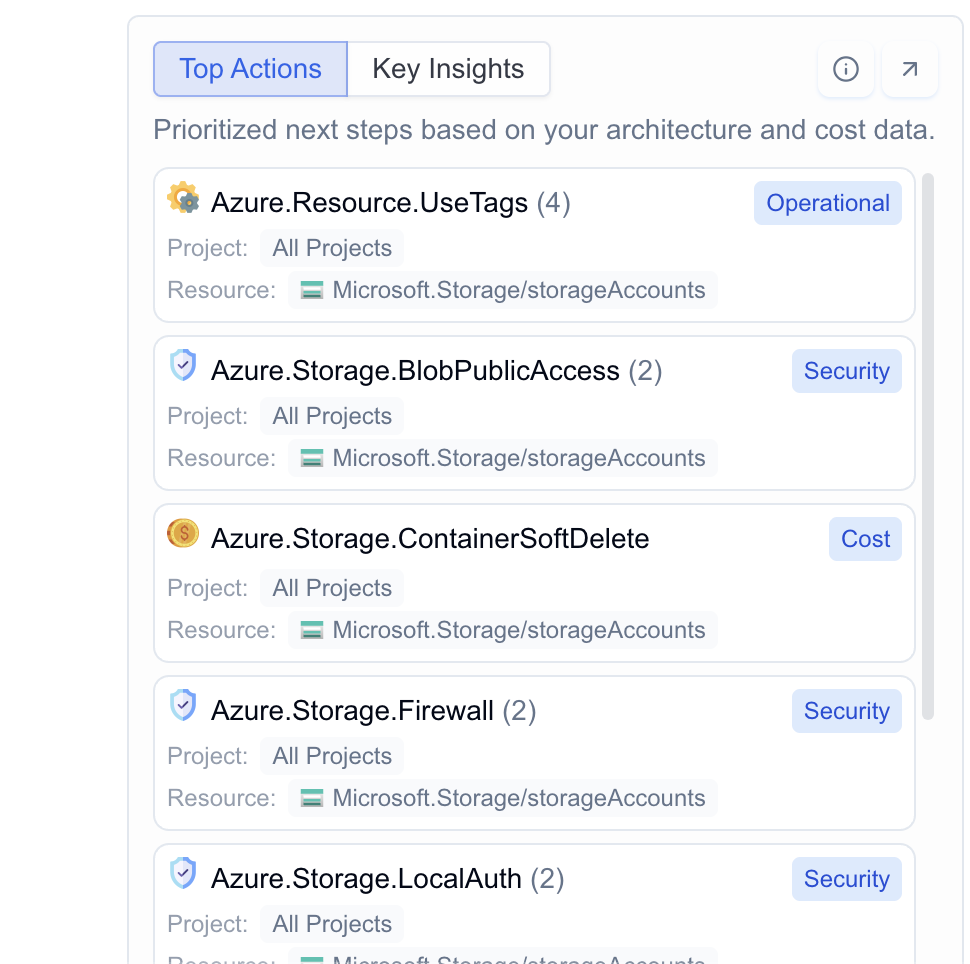Click the gear icon beside Azure.Resource.UseTags
970x964 pixels.
(x=183, y=198)
